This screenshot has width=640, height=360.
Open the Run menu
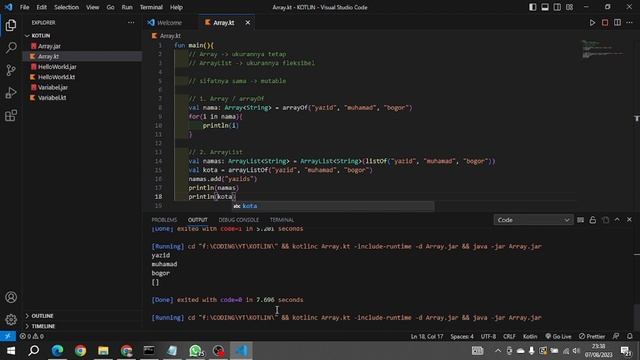point(127,7)
